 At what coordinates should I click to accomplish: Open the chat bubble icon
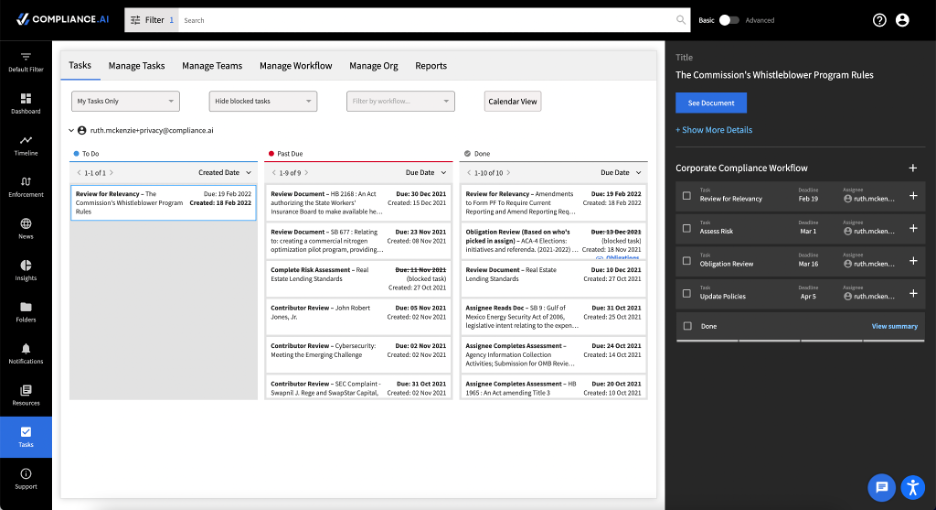click(x=882, y=487)
